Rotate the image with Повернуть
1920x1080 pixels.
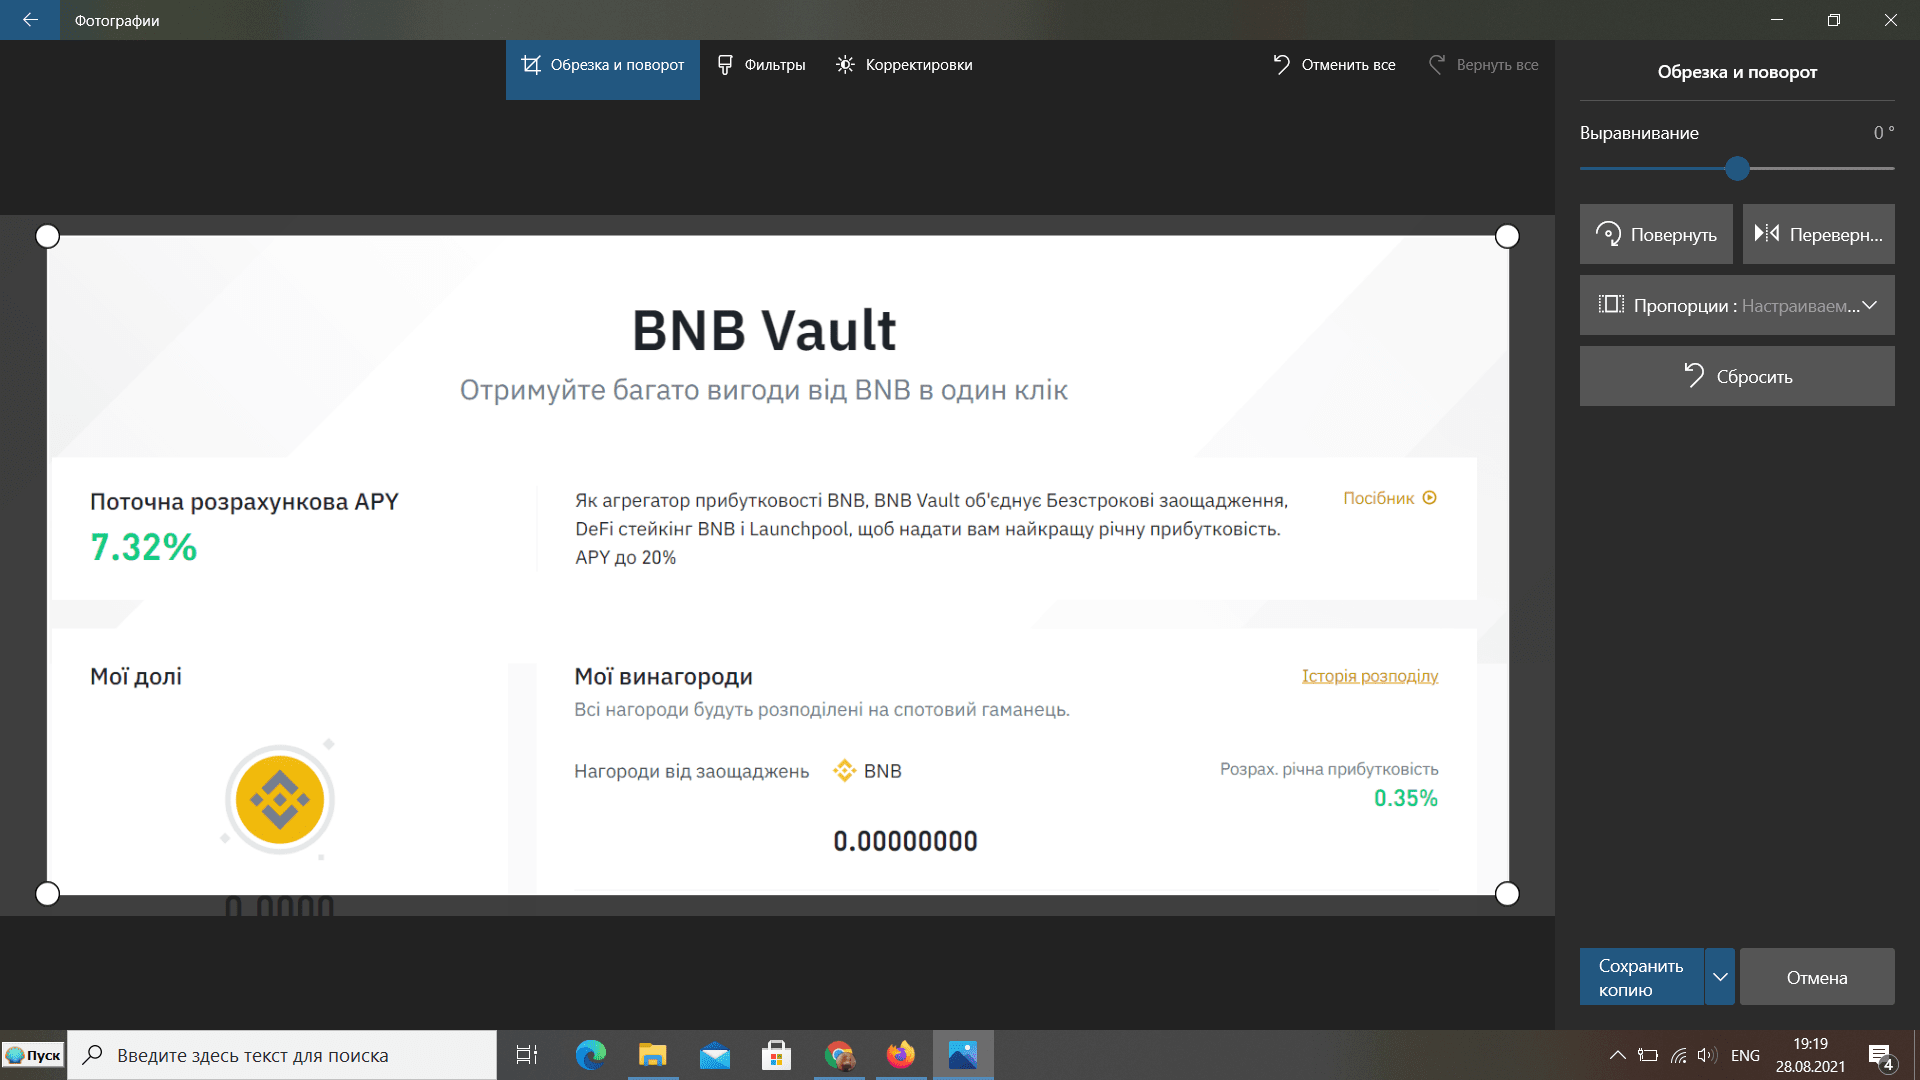point(1656,234)
